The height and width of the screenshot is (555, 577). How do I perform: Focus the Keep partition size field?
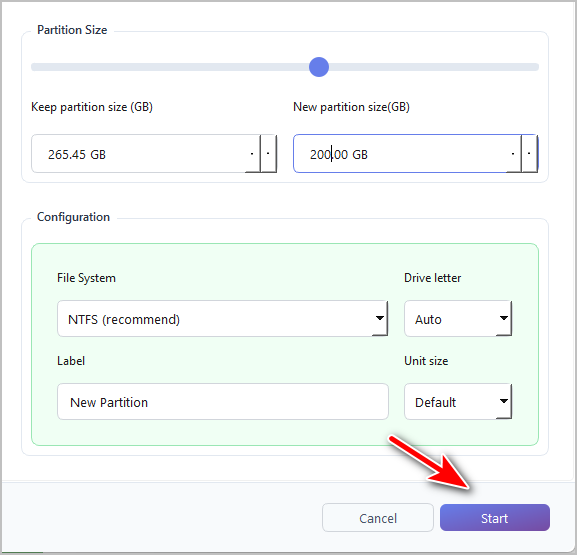coord(138,154)
